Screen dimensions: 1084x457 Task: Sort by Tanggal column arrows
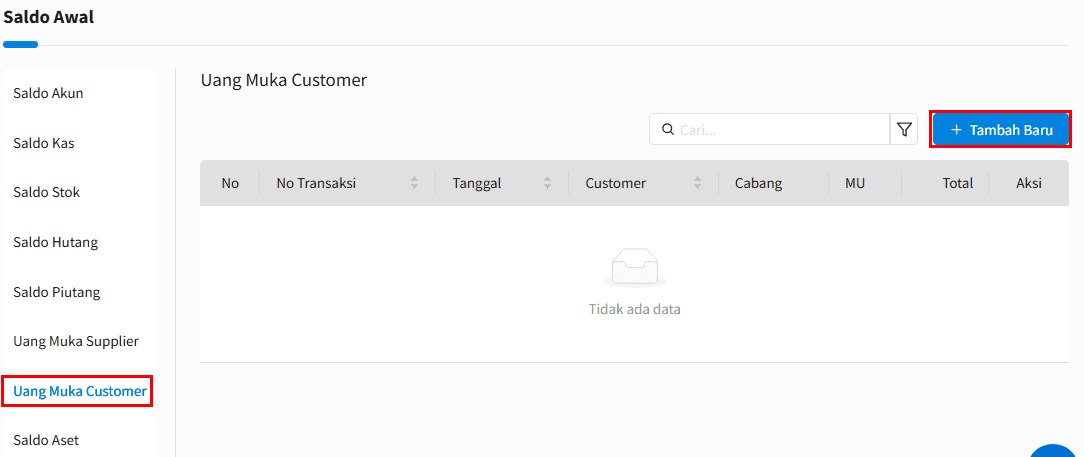click(548, 183)
